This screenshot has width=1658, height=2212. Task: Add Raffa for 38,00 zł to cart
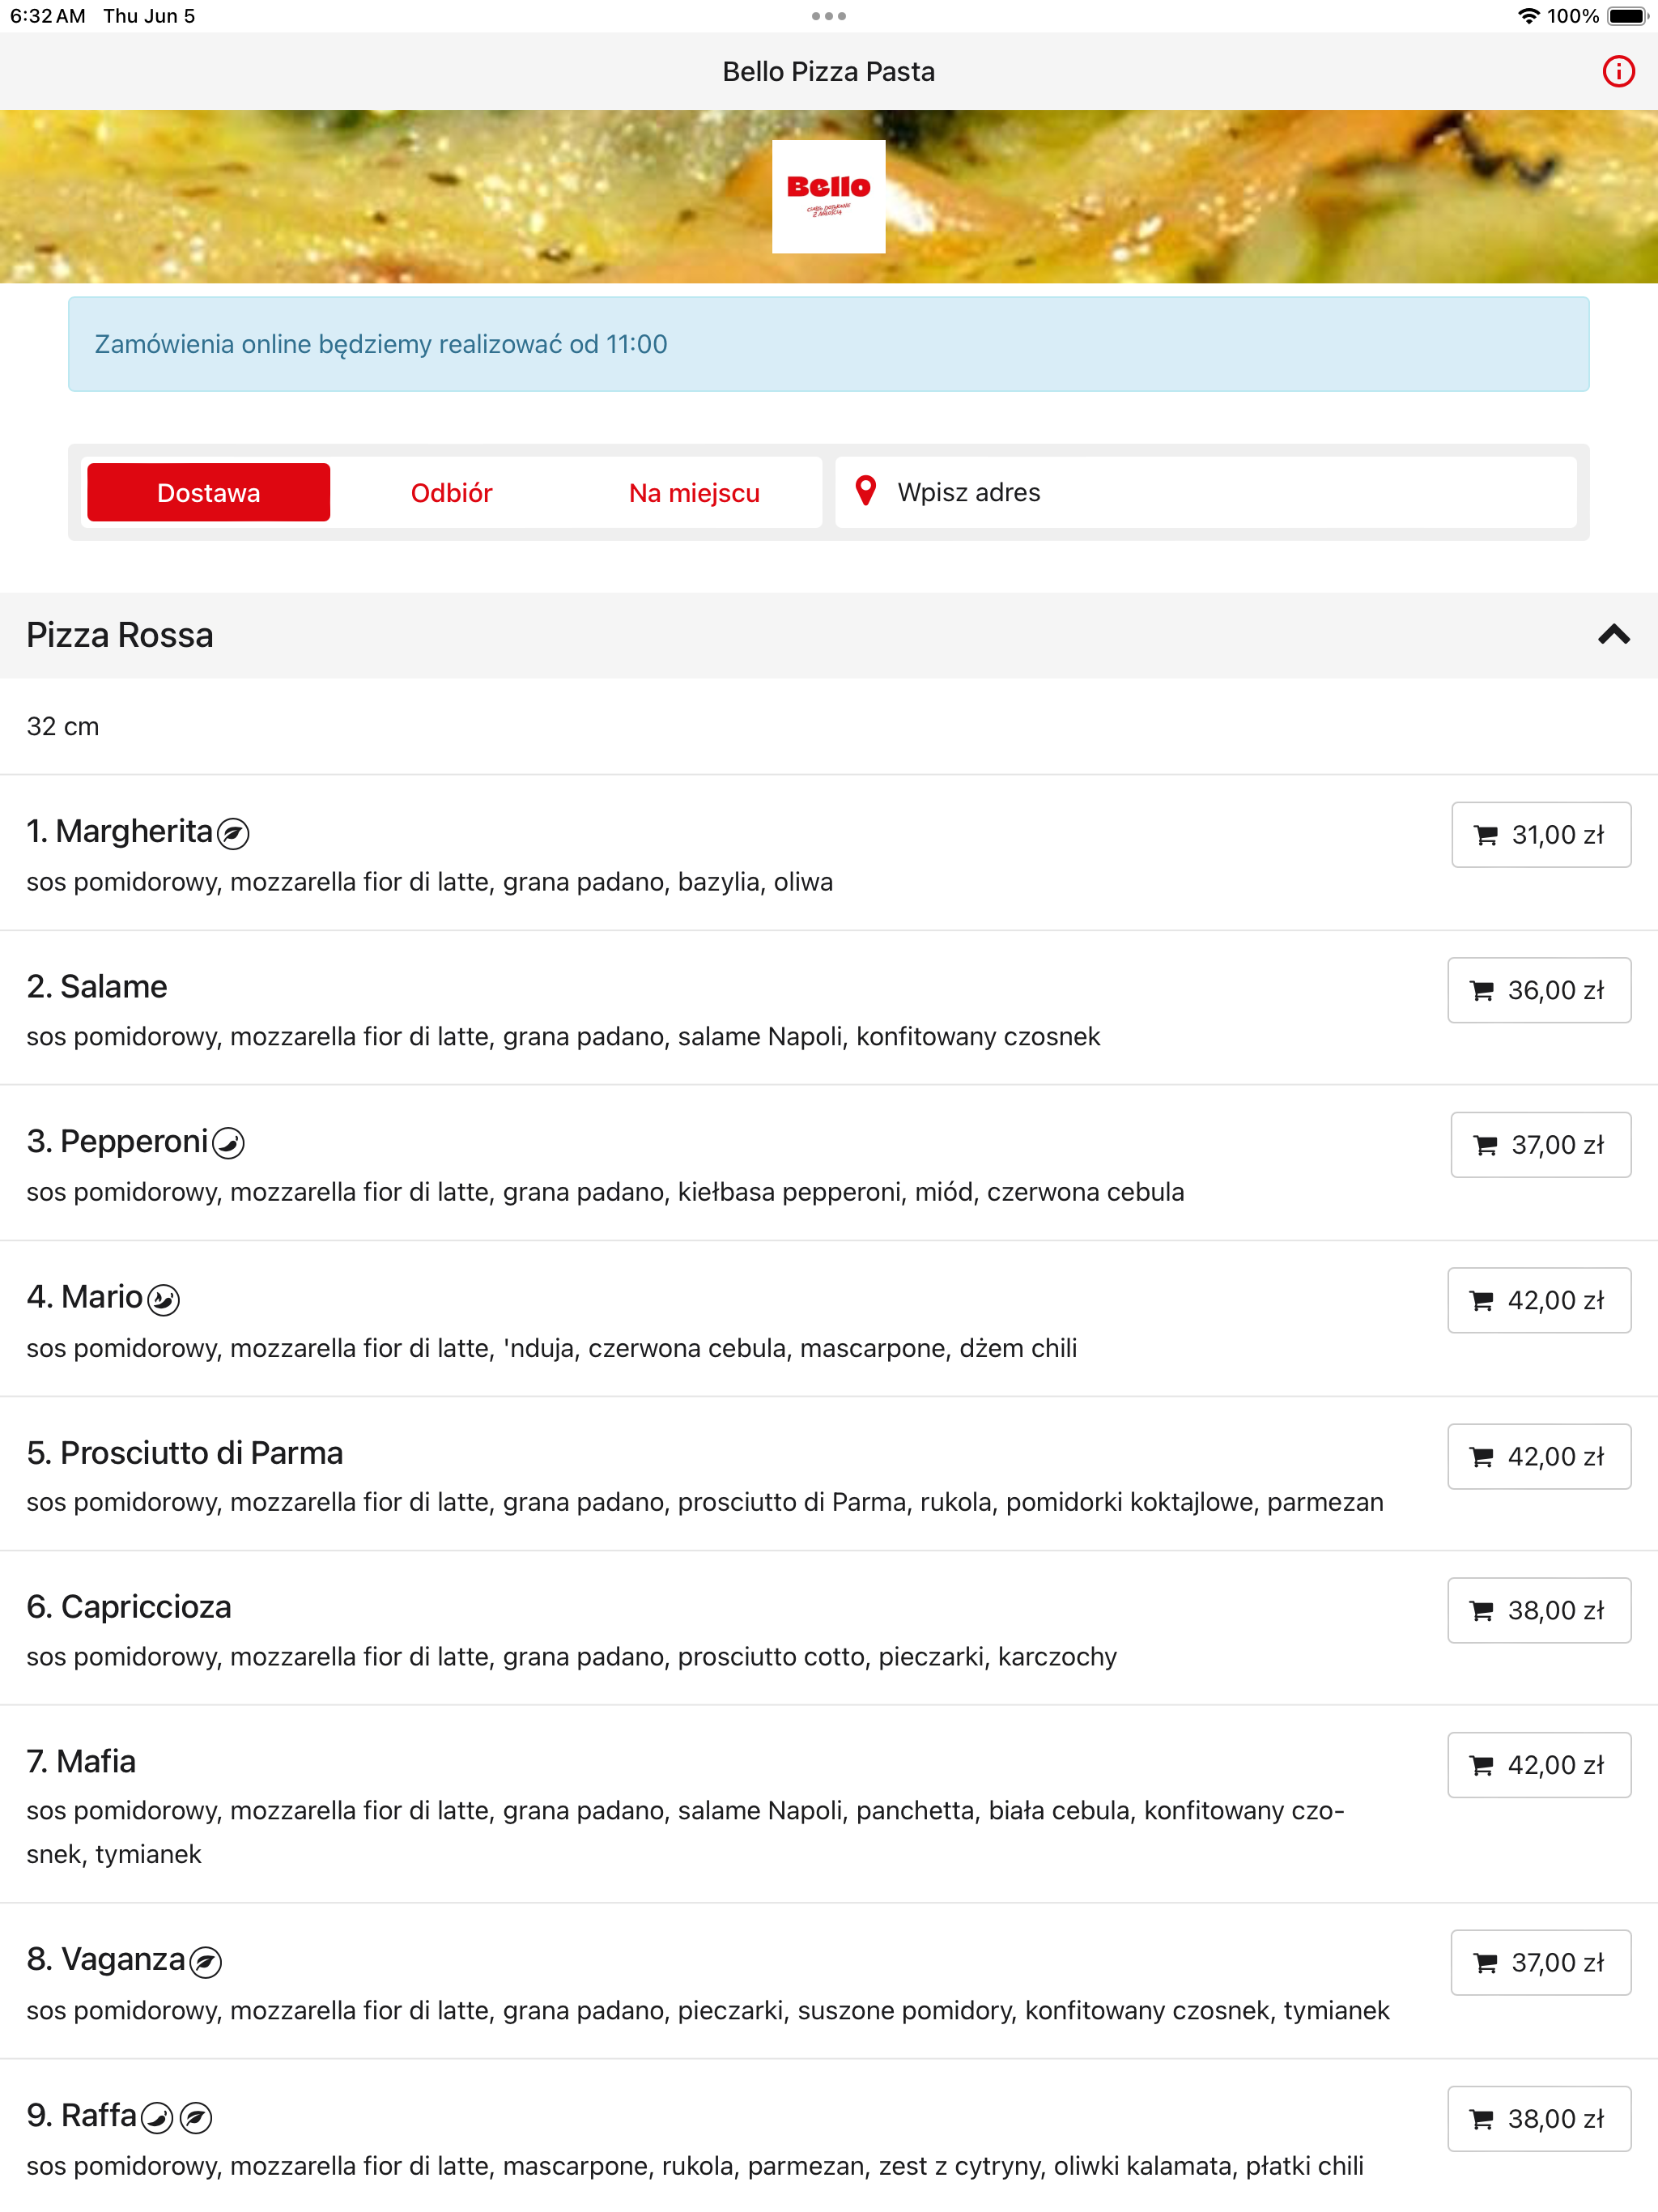pyautogui.click(x=1538, y=2119)
